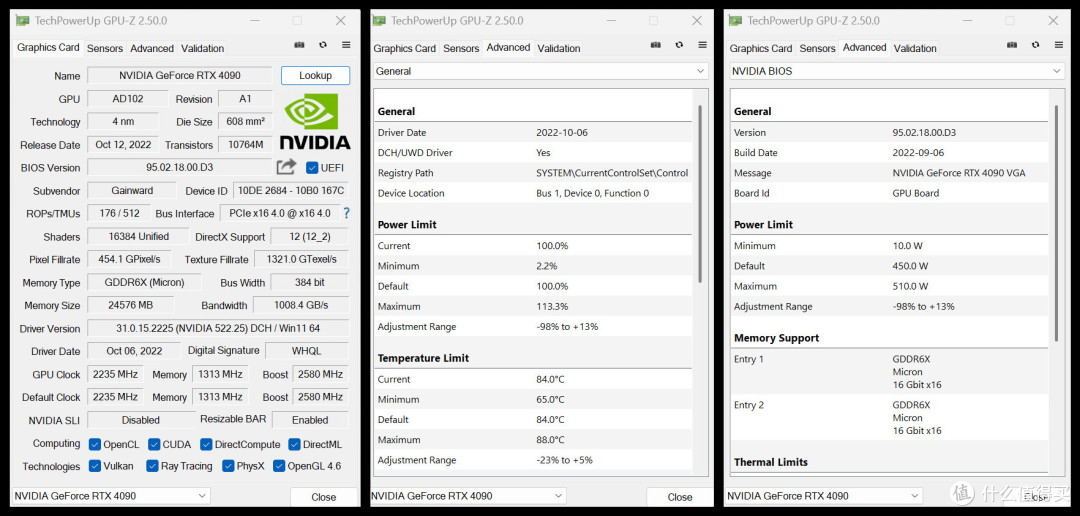Click Memory Support Entry 2 row
The width and height of the screenshot is (1080, 516).
pos(889,418)
